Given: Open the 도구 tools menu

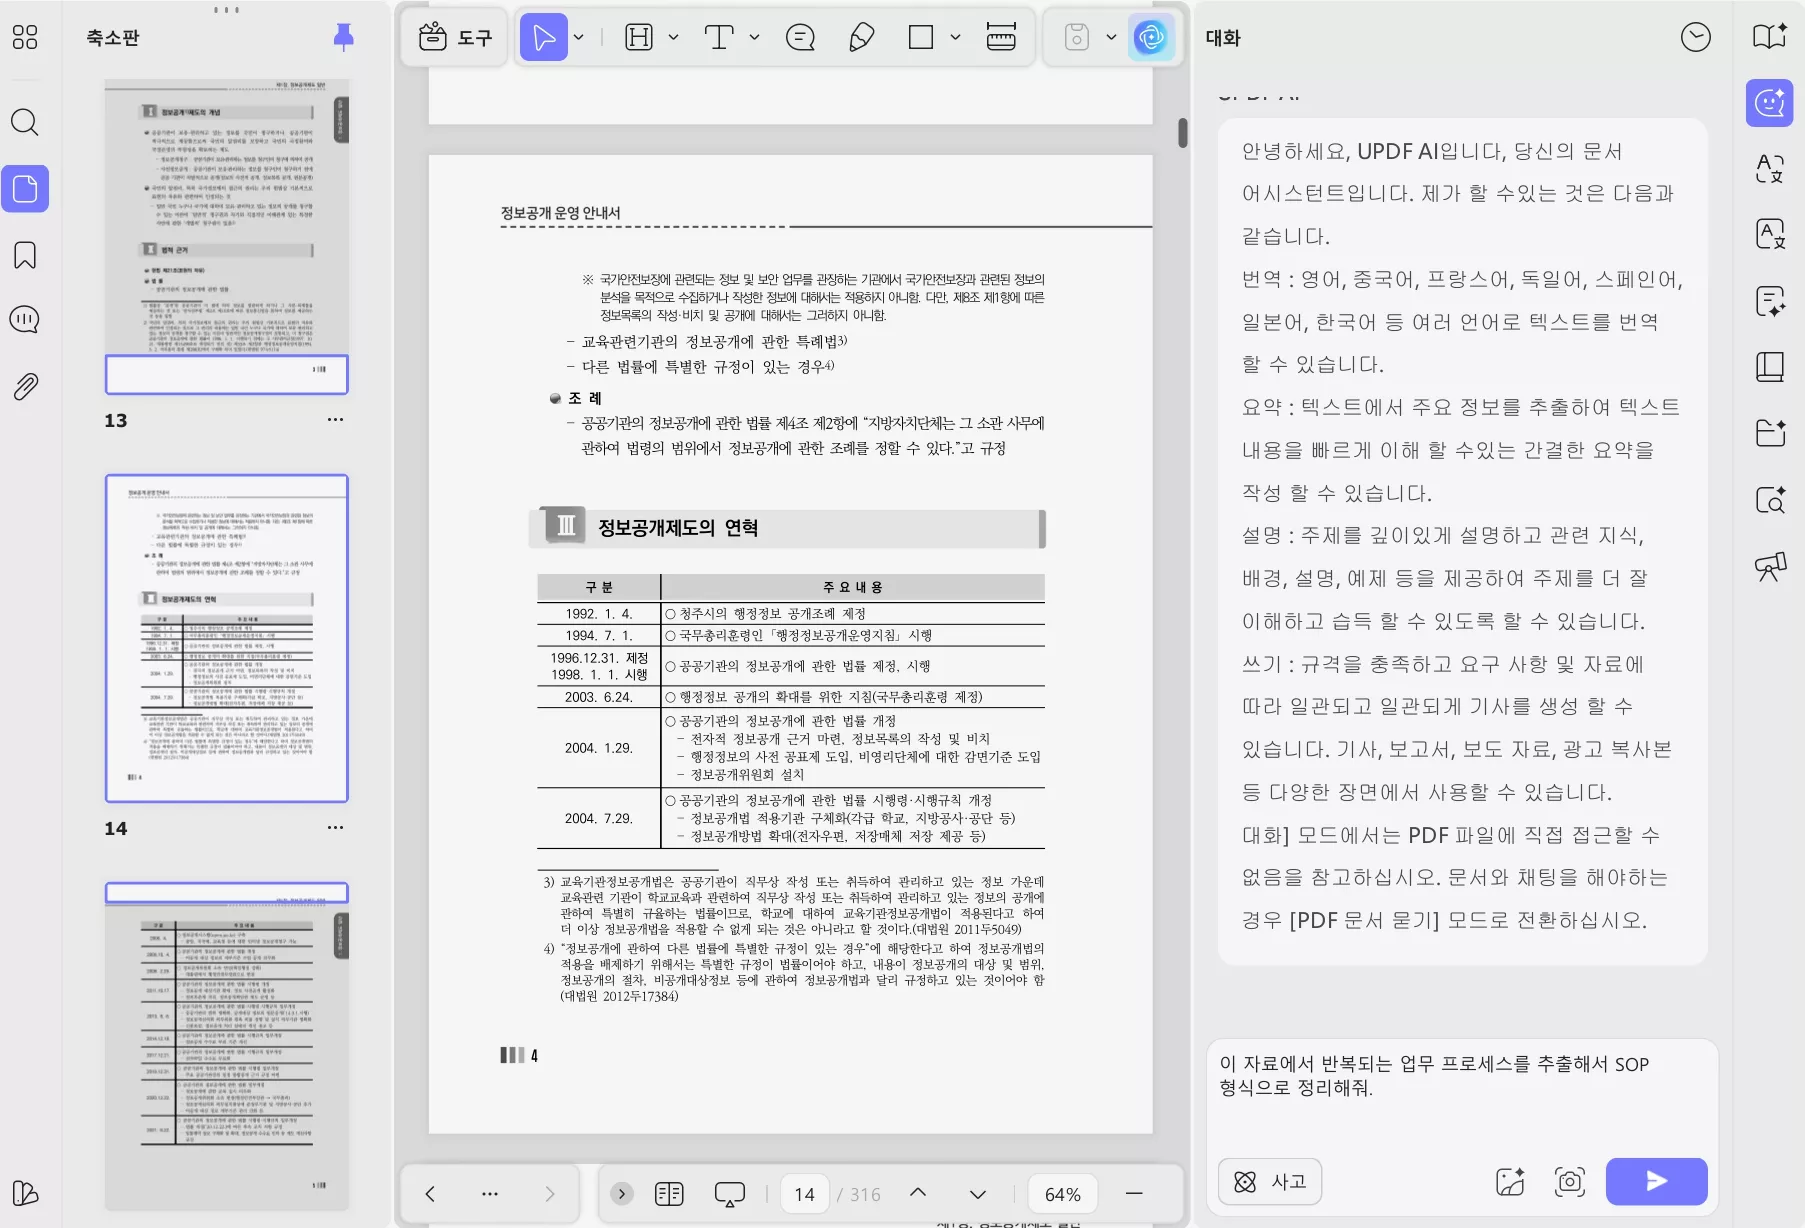Looking at the screenshot, I should pyautogui.click(x=455, y=37).
